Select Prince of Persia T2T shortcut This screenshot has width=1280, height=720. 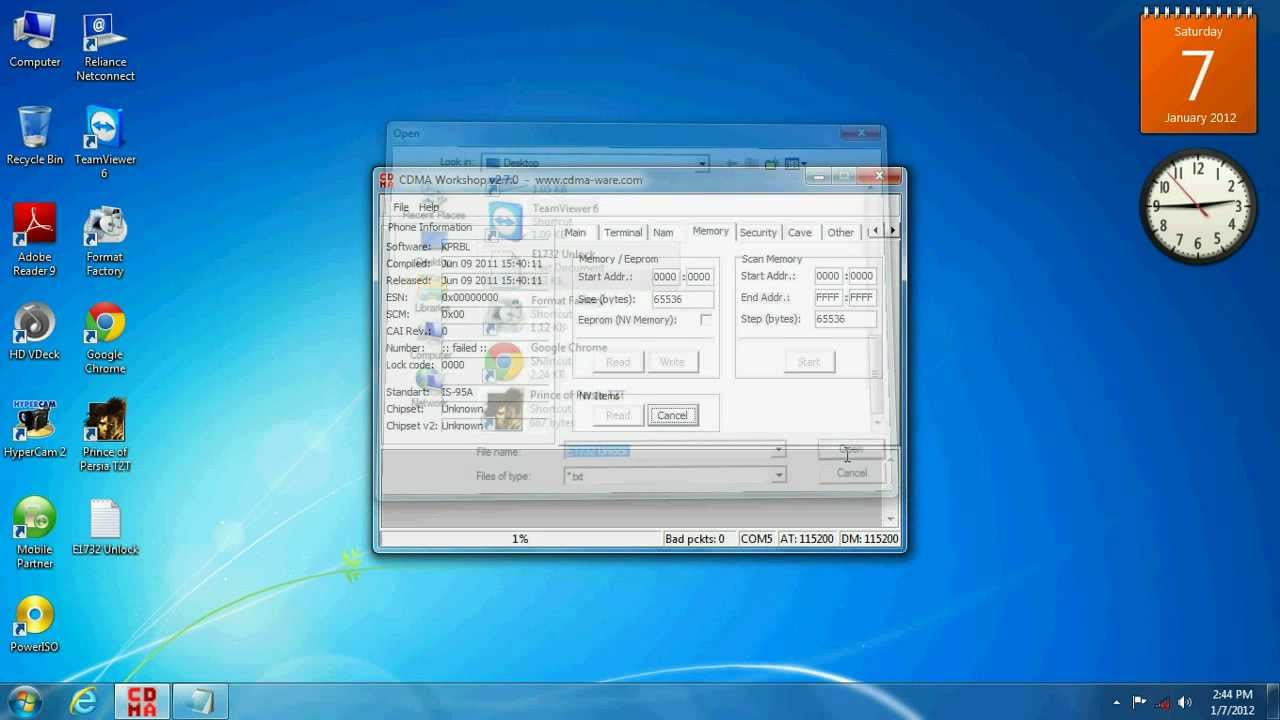tap(105, 436)
